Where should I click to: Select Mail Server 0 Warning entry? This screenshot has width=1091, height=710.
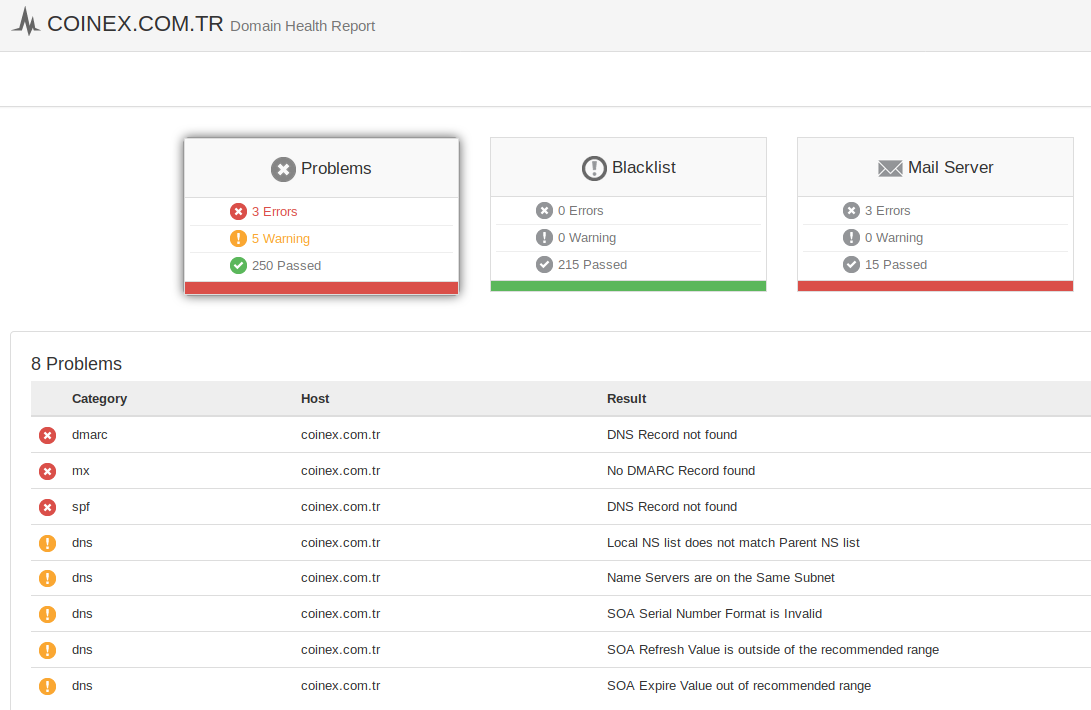click(x=893, y=237)
